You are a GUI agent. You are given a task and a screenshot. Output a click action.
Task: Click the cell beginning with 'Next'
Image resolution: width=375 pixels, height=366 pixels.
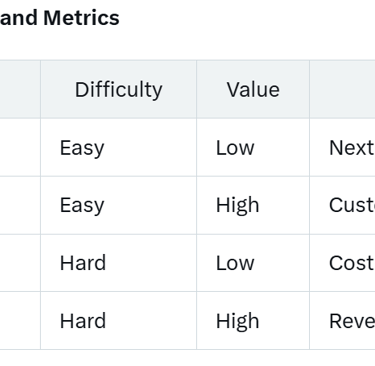(342, 147)
